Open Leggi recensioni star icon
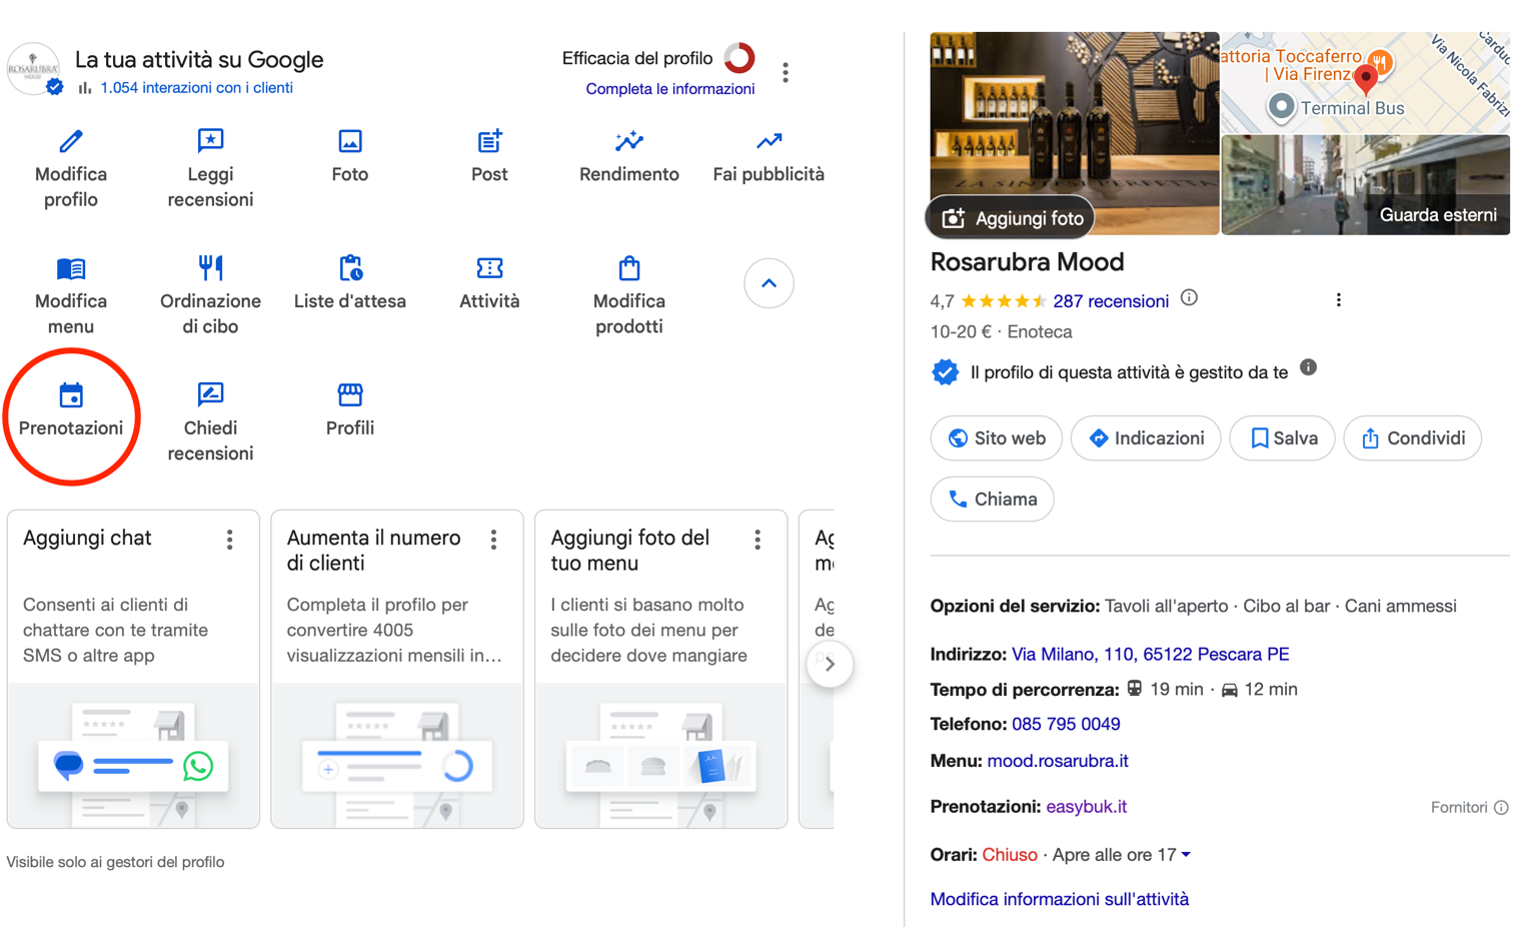 tap(210, 141)
